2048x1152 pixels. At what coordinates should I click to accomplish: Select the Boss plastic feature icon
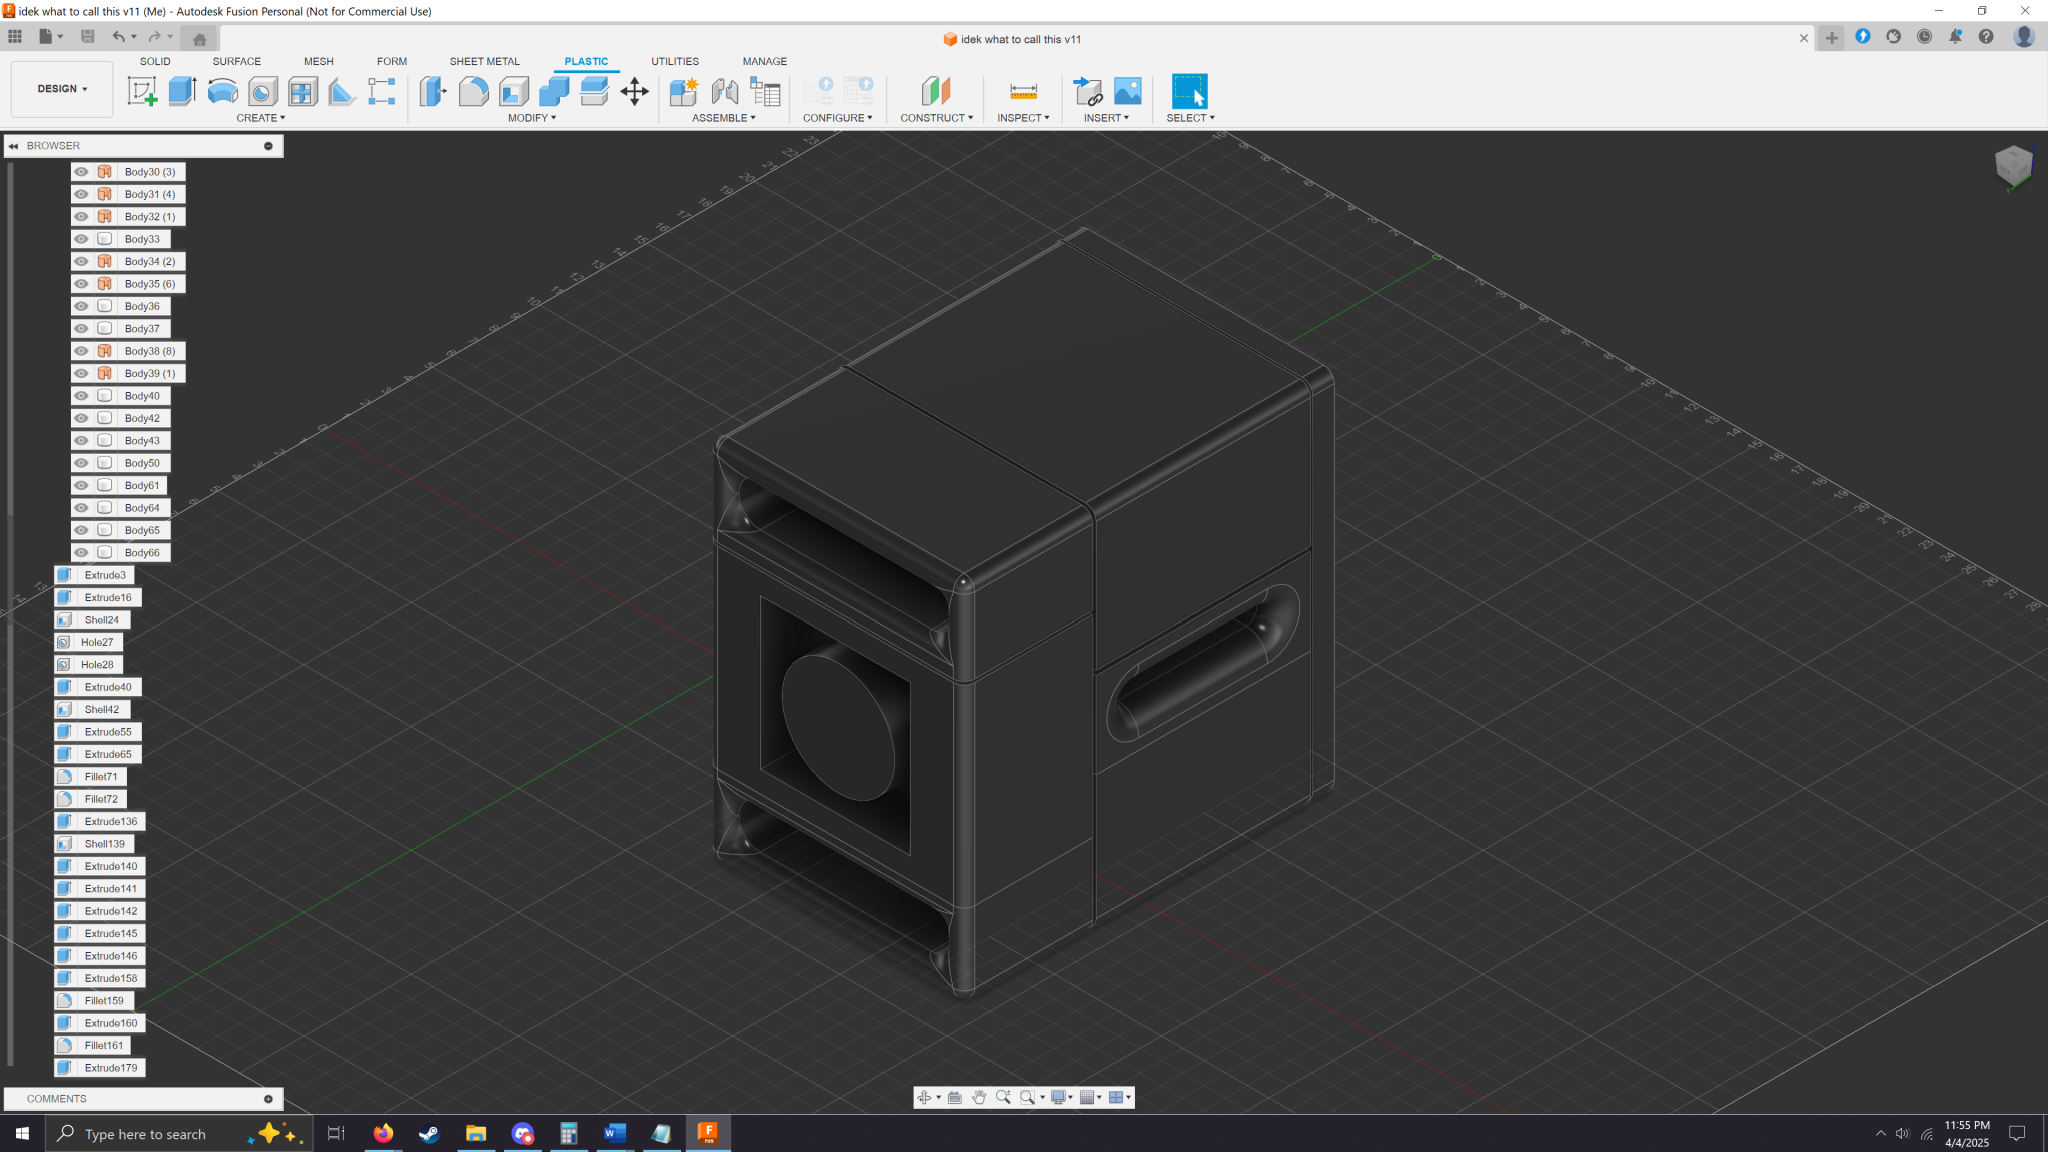click(x=302, y=91)
